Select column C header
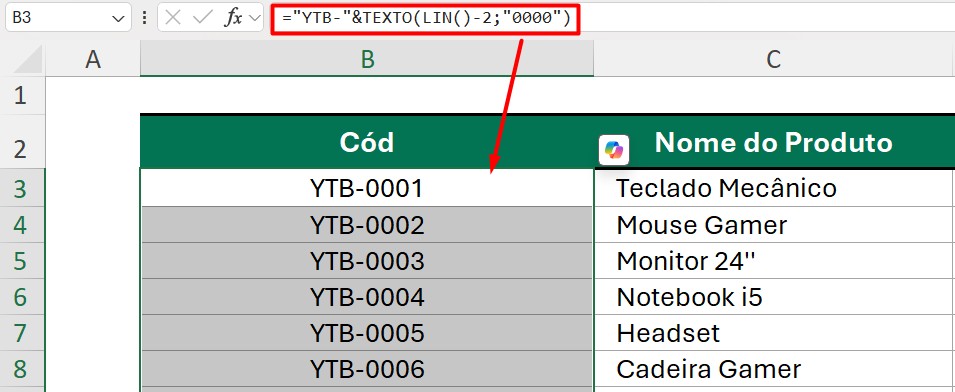Screen dimensions: 955x392 (774, 59)
